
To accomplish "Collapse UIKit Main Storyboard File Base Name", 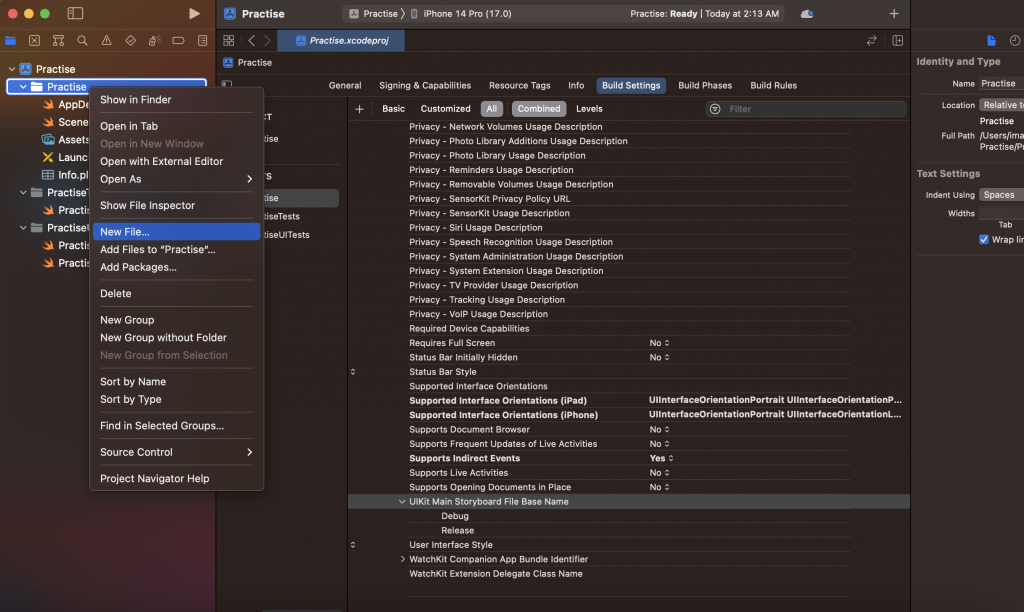I will [x=402, y=502].
